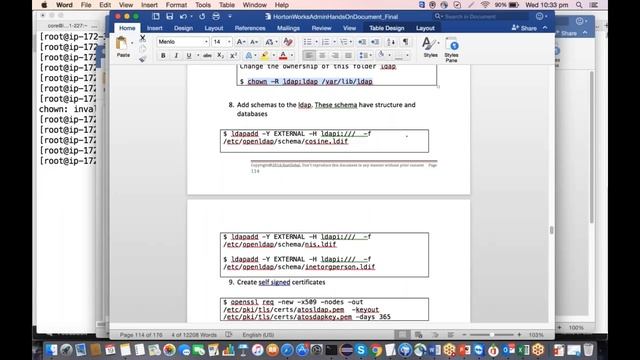
Task: Toggle Bold formatting
Action: 163,56
